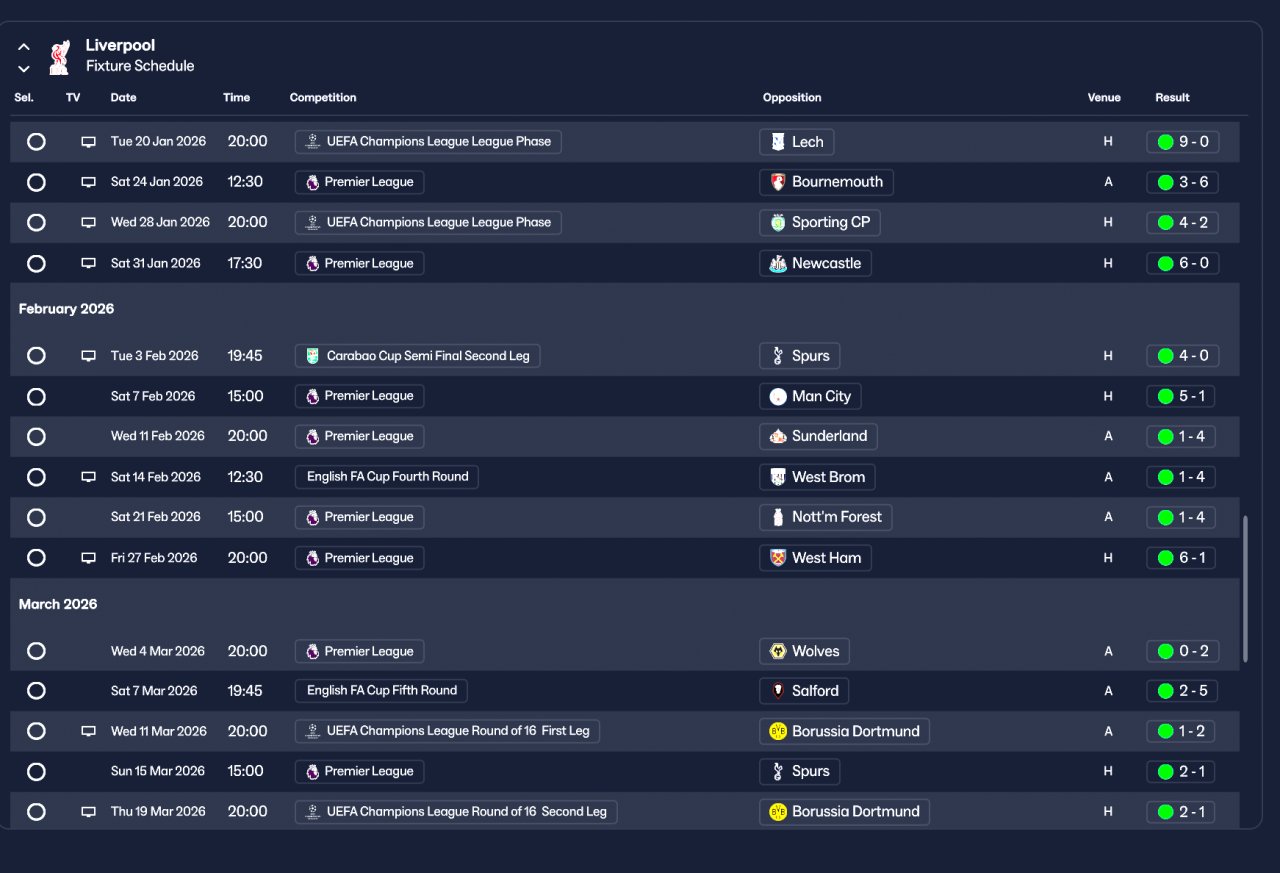The width and height of the screenshot is (1280, 873).
Task: Click the Lech club badge
Action: pos(778,142)
